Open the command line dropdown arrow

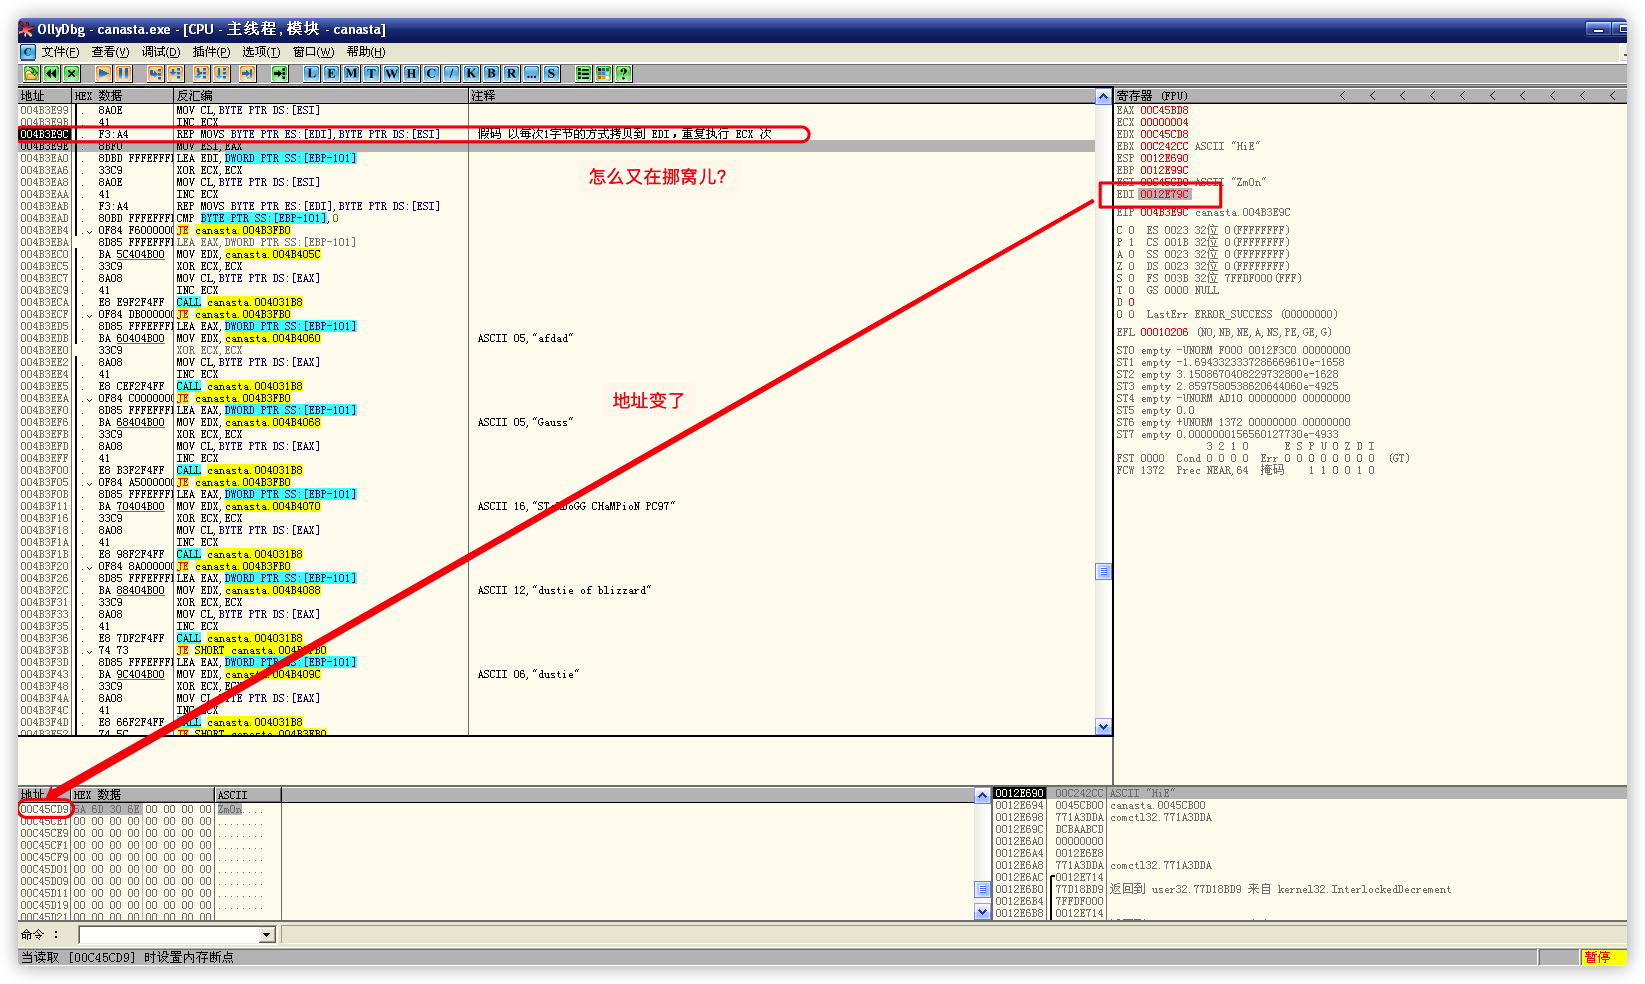(x=266, y=935)
